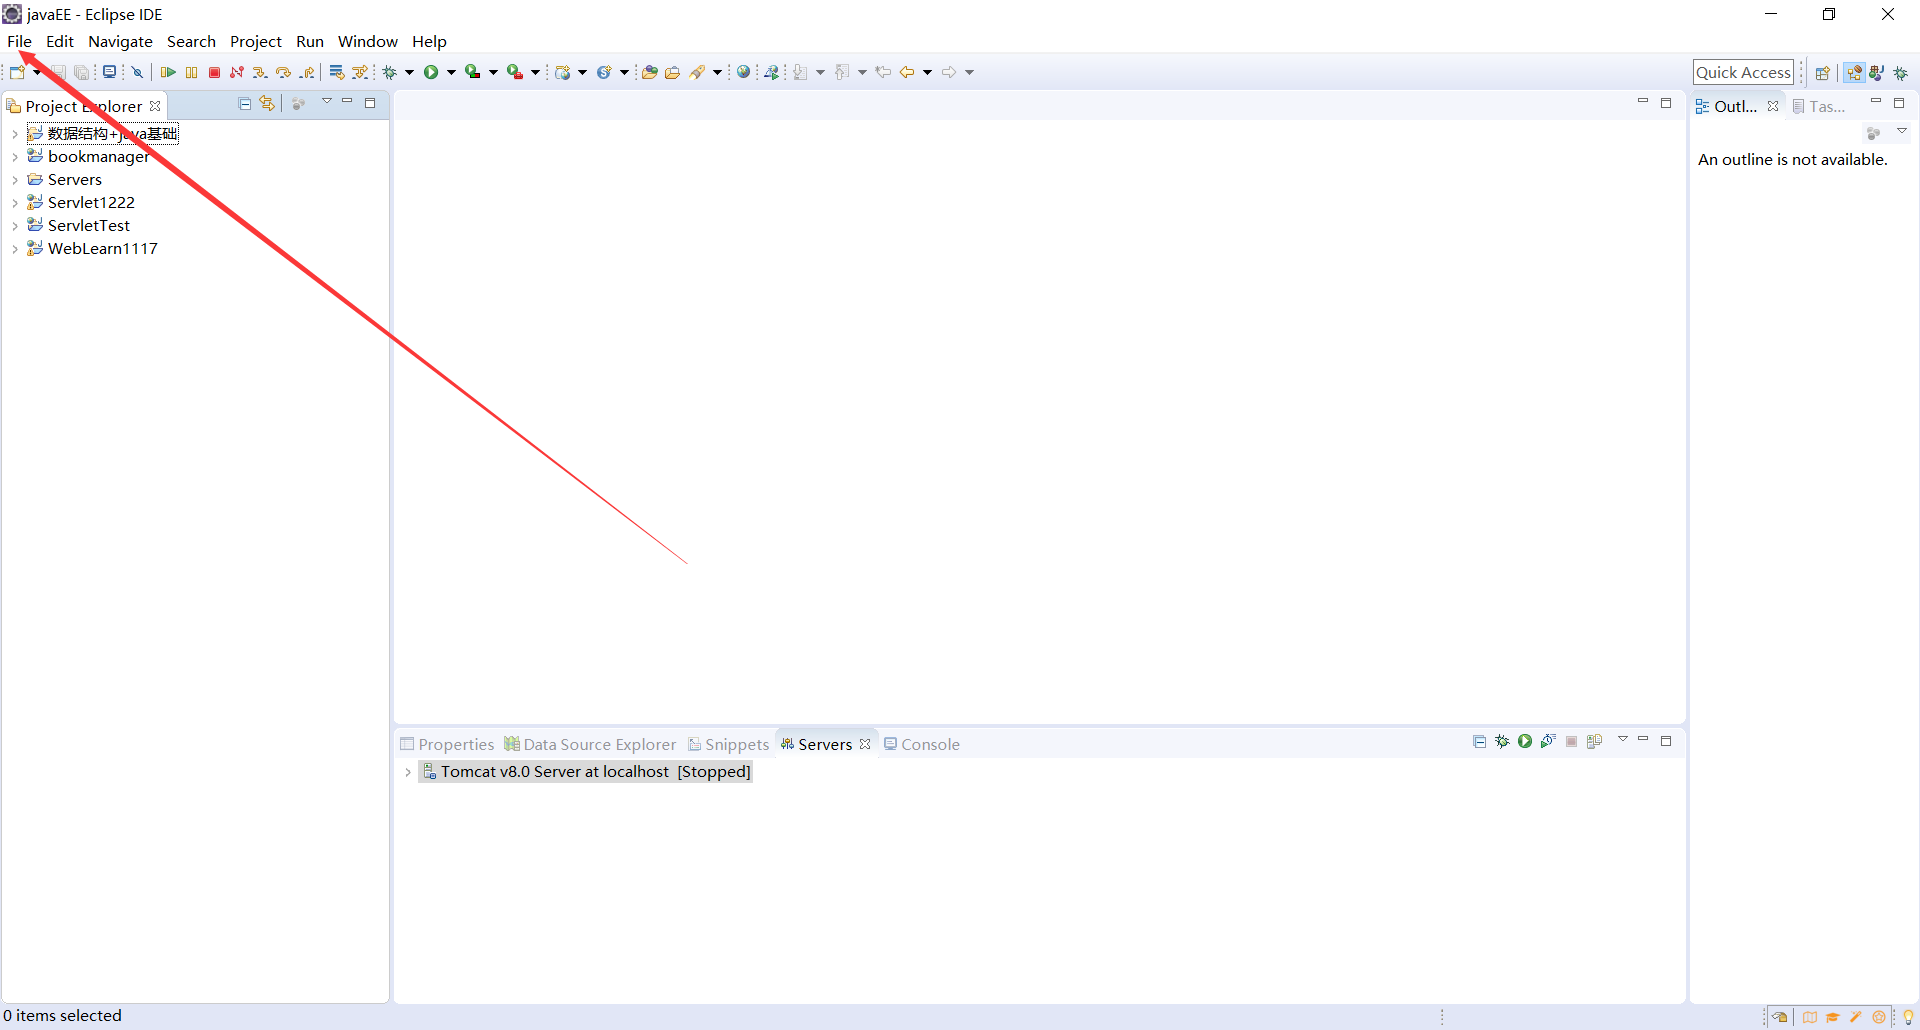Expand the 数据结构+java基础 project
1920x1030 pixels.
click(15, 134)
